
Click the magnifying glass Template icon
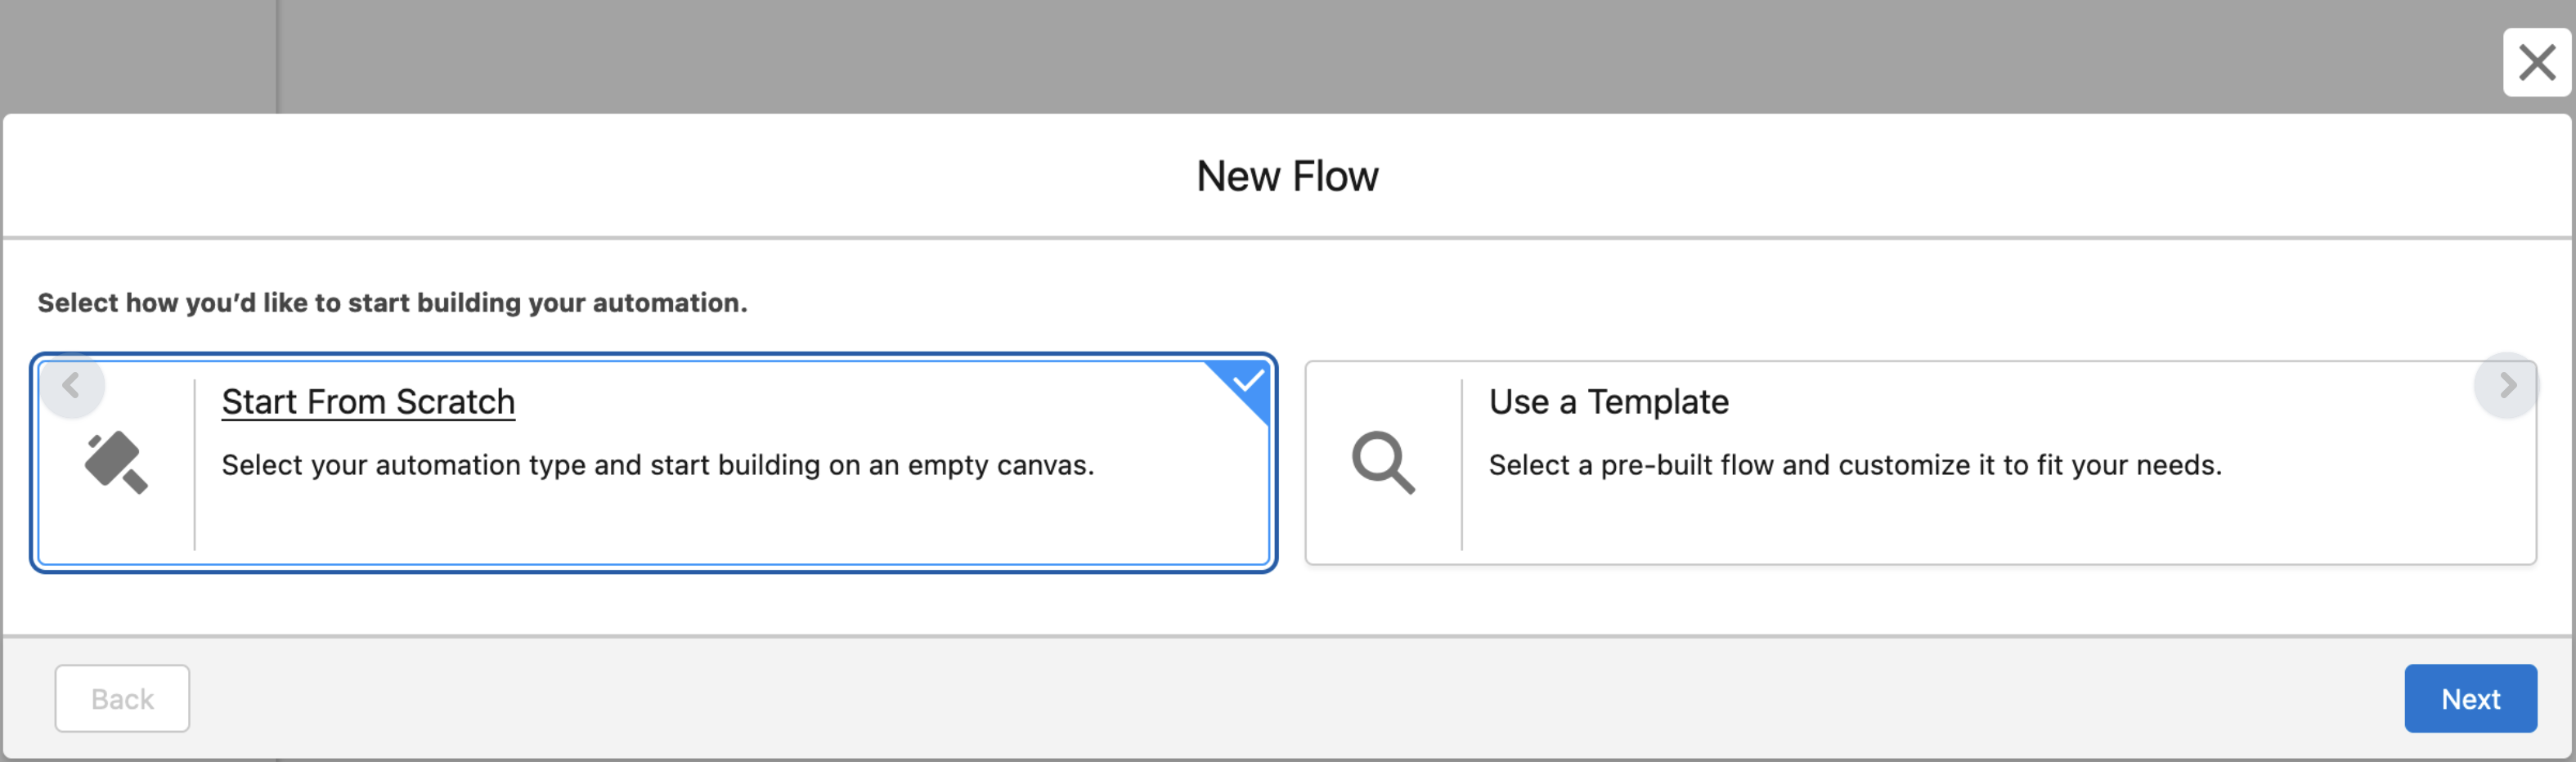[x=1383, y=462]
